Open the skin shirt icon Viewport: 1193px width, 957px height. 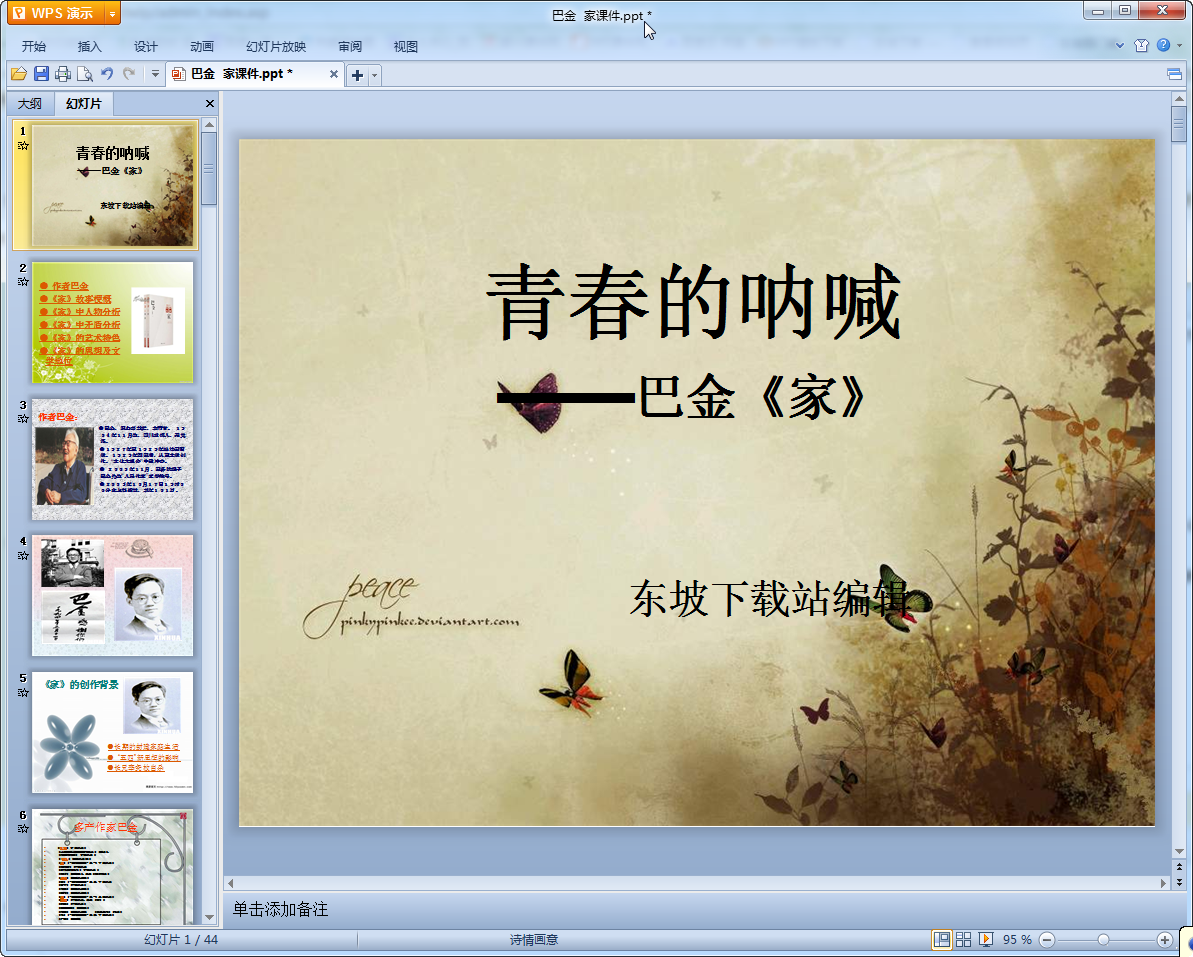(x=1141, y=45)
